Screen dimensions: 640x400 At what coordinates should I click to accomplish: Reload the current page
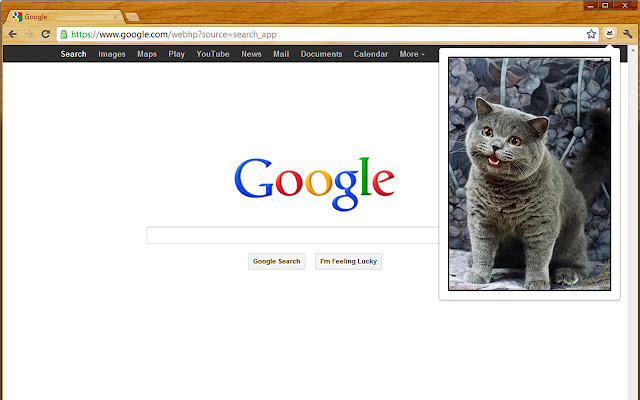[46, 34]
